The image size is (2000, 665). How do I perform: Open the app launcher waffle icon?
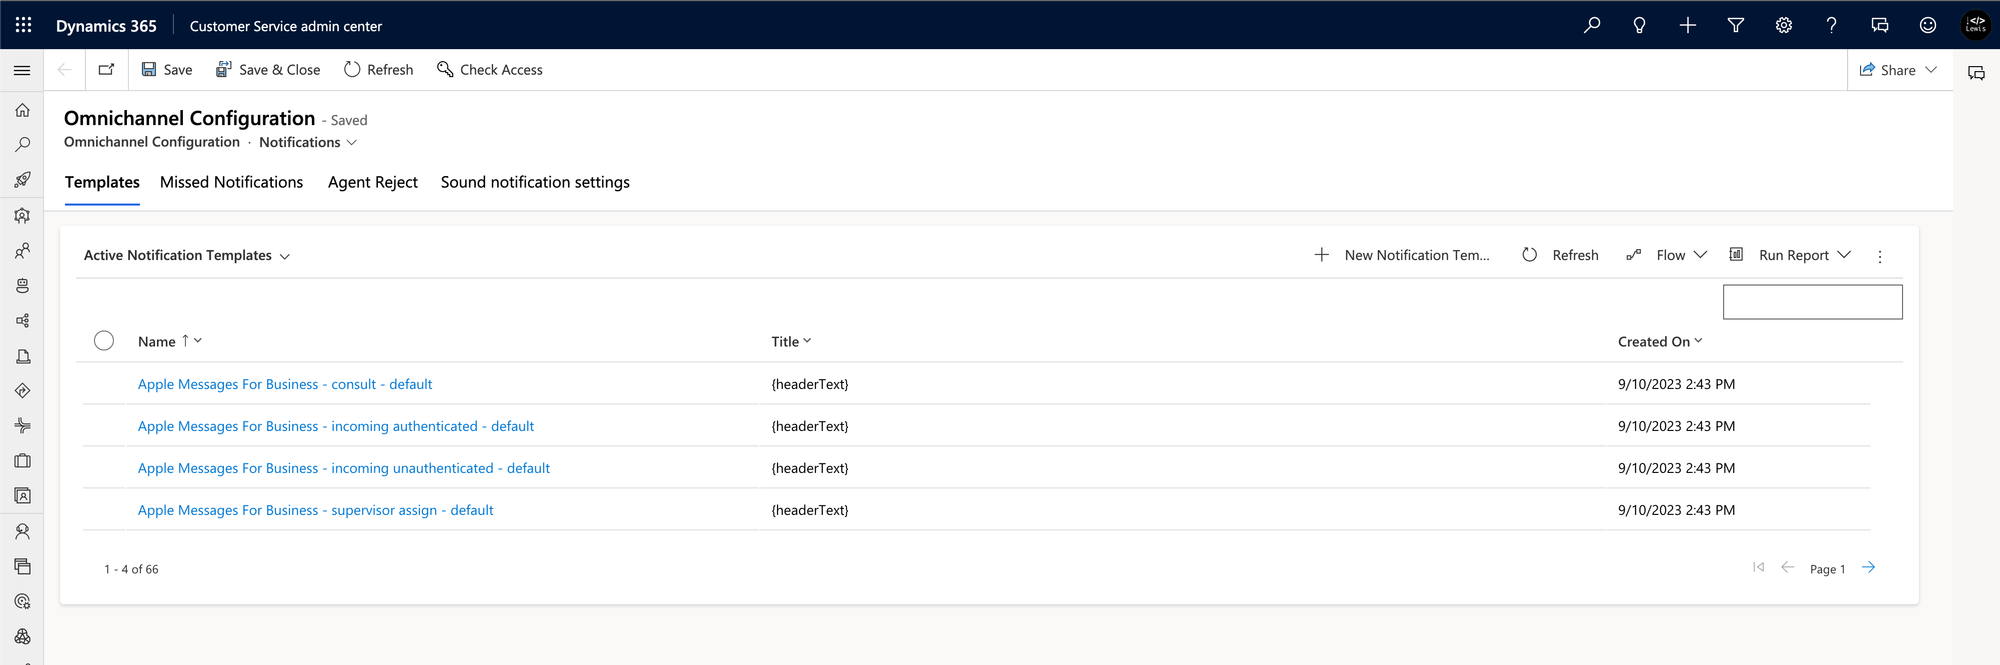point(23,25)
